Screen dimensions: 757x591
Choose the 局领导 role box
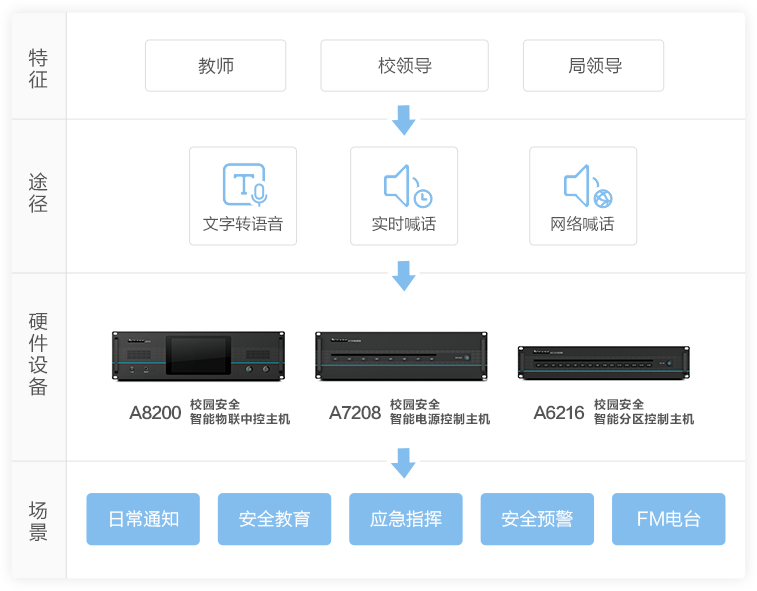coord(594,66)
